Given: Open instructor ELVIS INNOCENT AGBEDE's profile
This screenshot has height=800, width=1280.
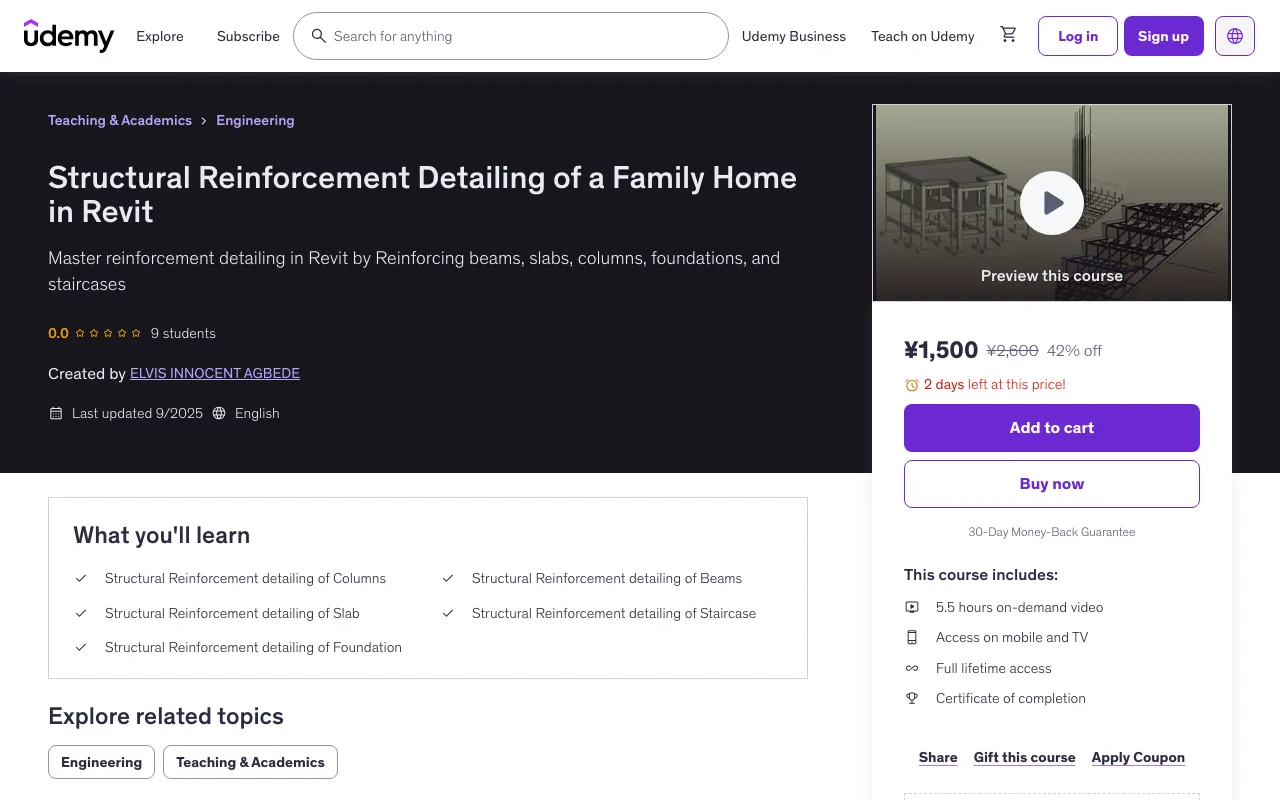Looking at the screenshot, I should point(215,373).
